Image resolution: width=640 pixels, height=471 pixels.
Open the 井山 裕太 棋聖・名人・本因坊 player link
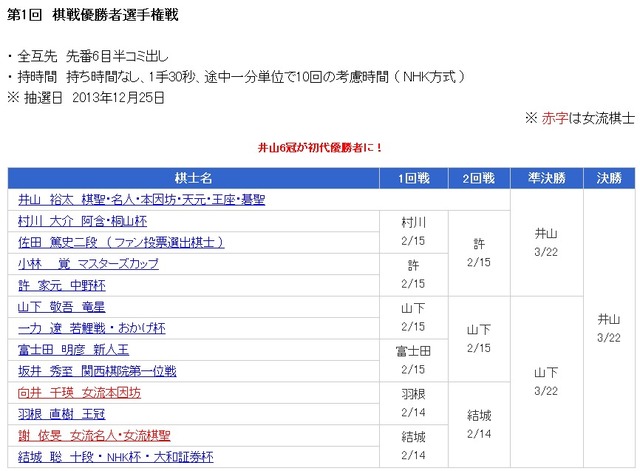(141, 200)
